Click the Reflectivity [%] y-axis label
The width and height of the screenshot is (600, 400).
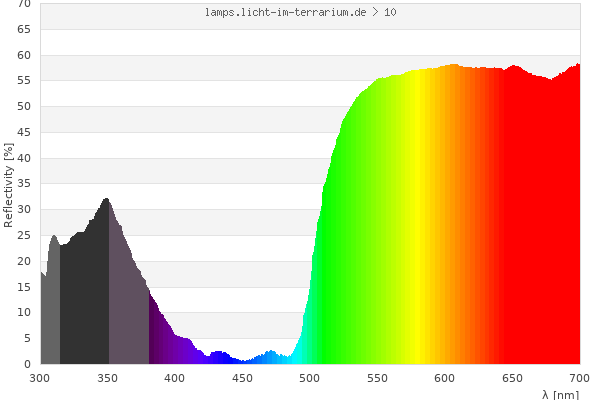[x=9, y=185]
